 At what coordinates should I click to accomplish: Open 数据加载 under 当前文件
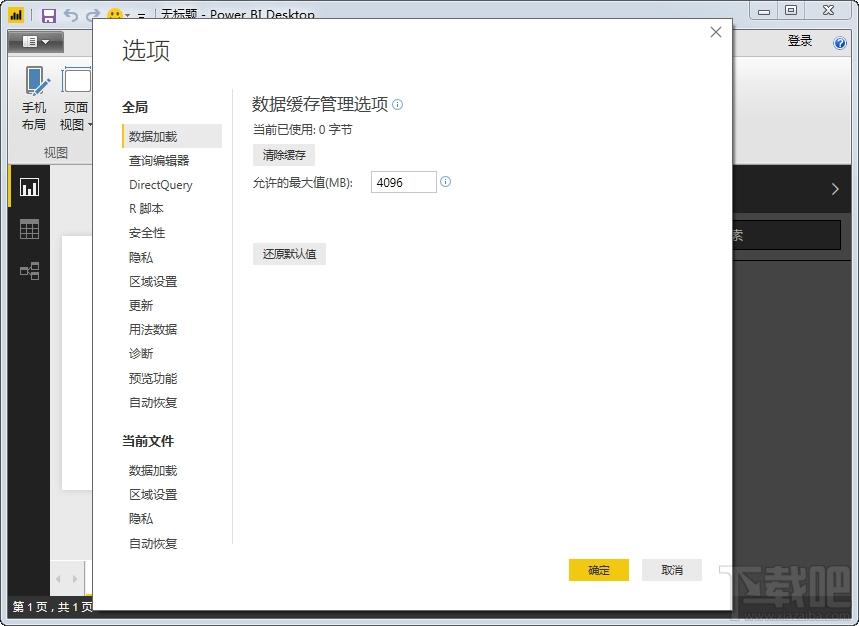[153, 470]
